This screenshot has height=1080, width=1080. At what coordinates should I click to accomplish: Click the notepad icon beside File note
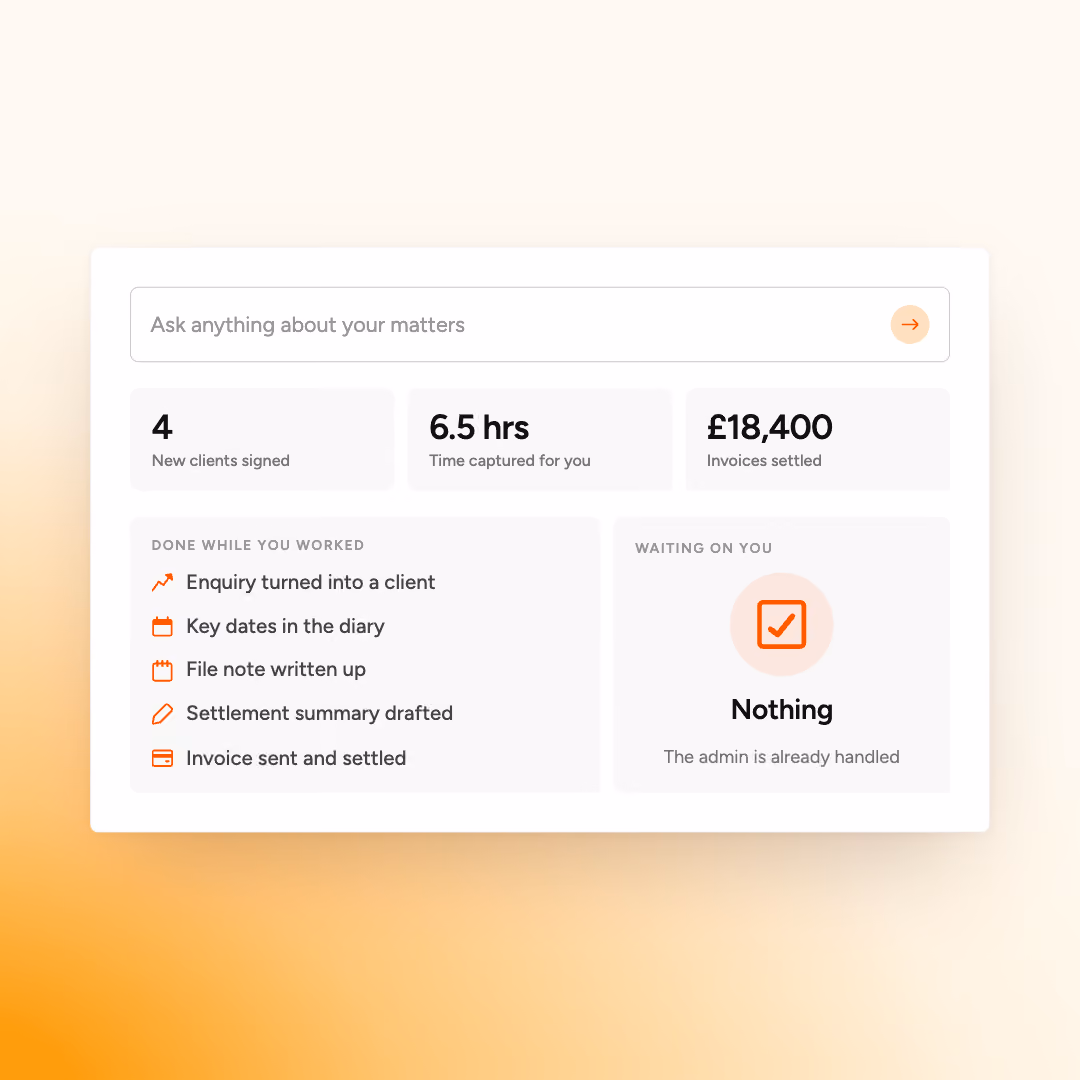163,670
